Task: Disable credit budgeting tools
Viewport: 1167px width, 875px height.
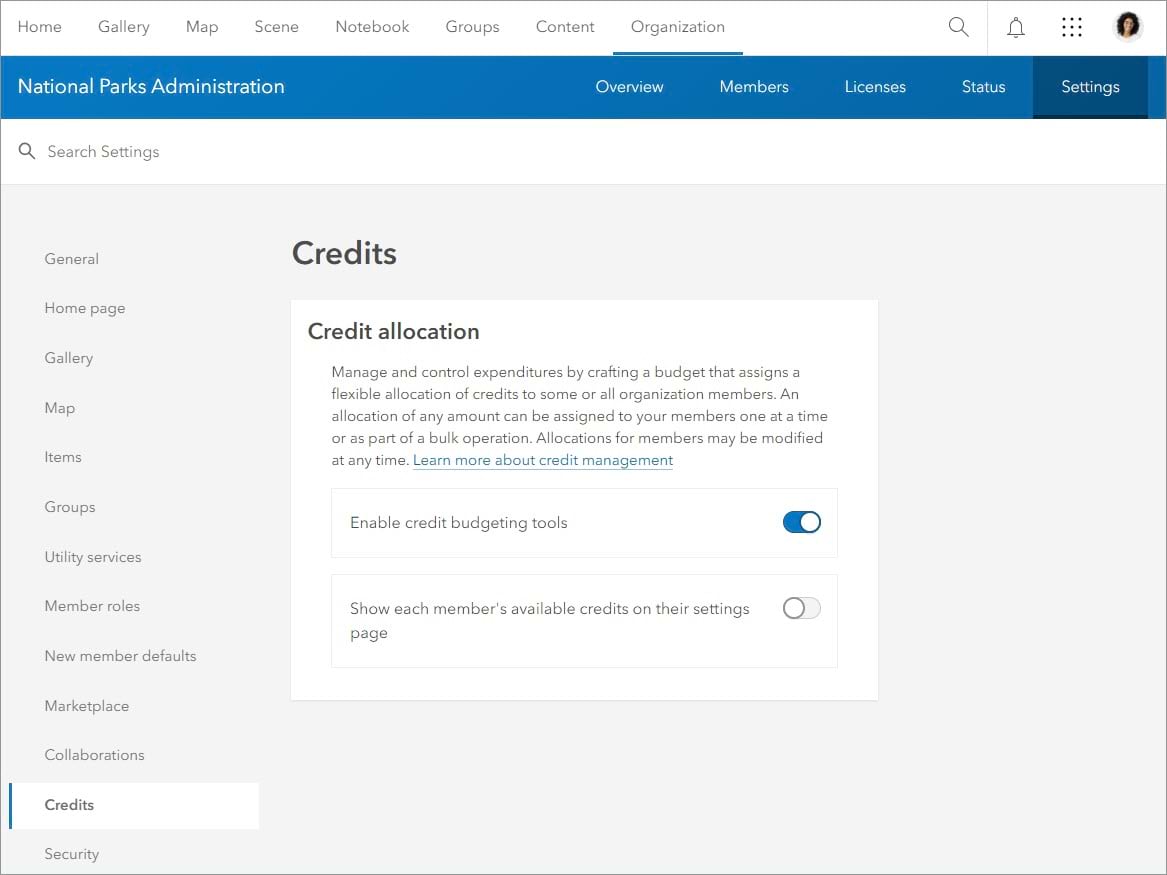Action: pos(801,522)
